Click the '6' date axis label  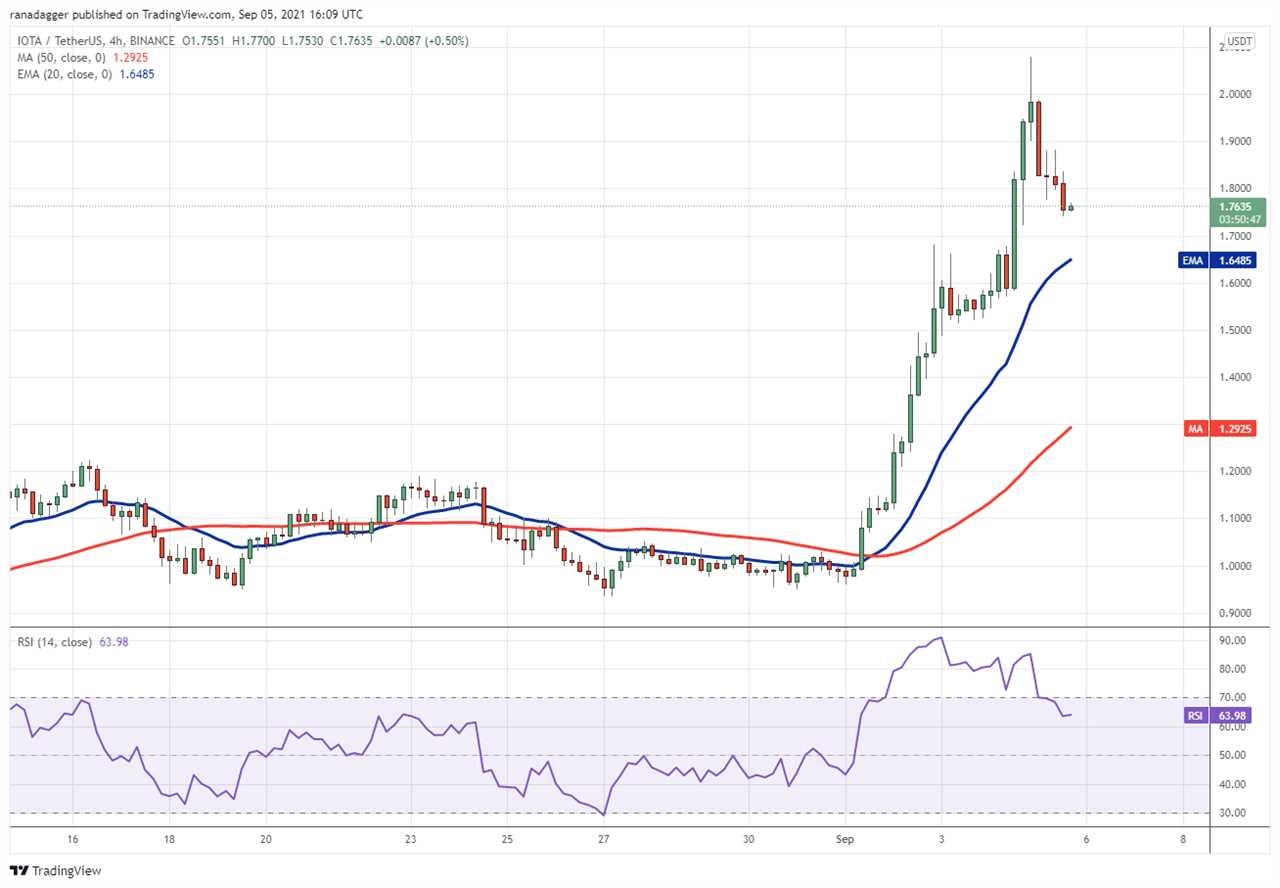[x=1086, y=841]
